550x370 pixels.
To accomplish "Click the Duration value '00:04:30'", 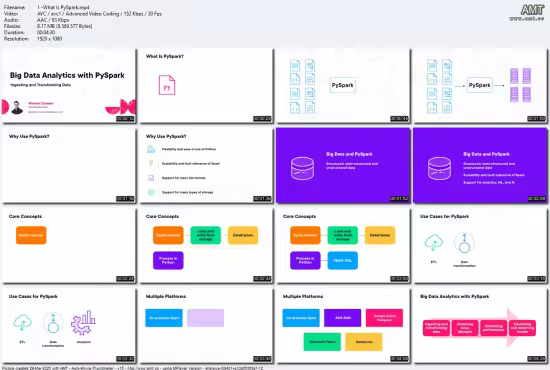I will point(46,33).
